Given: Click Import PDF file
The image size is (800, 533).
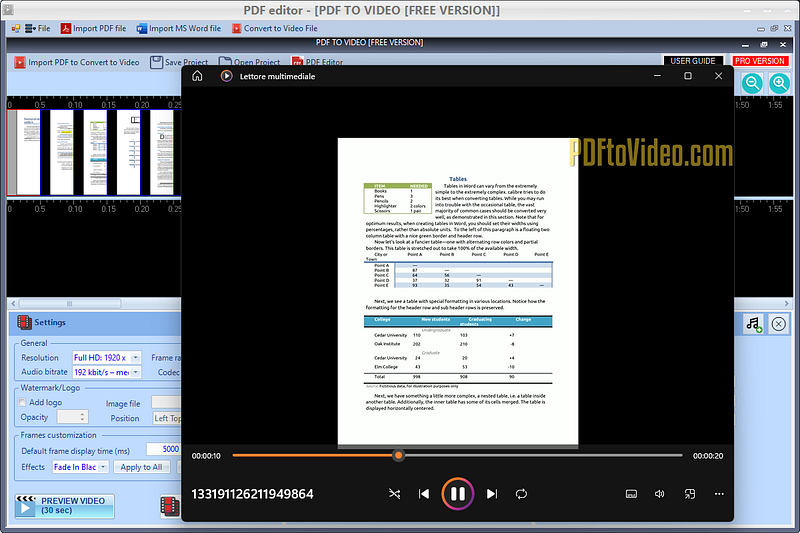Looking at the screenshot, I should 93,29.
